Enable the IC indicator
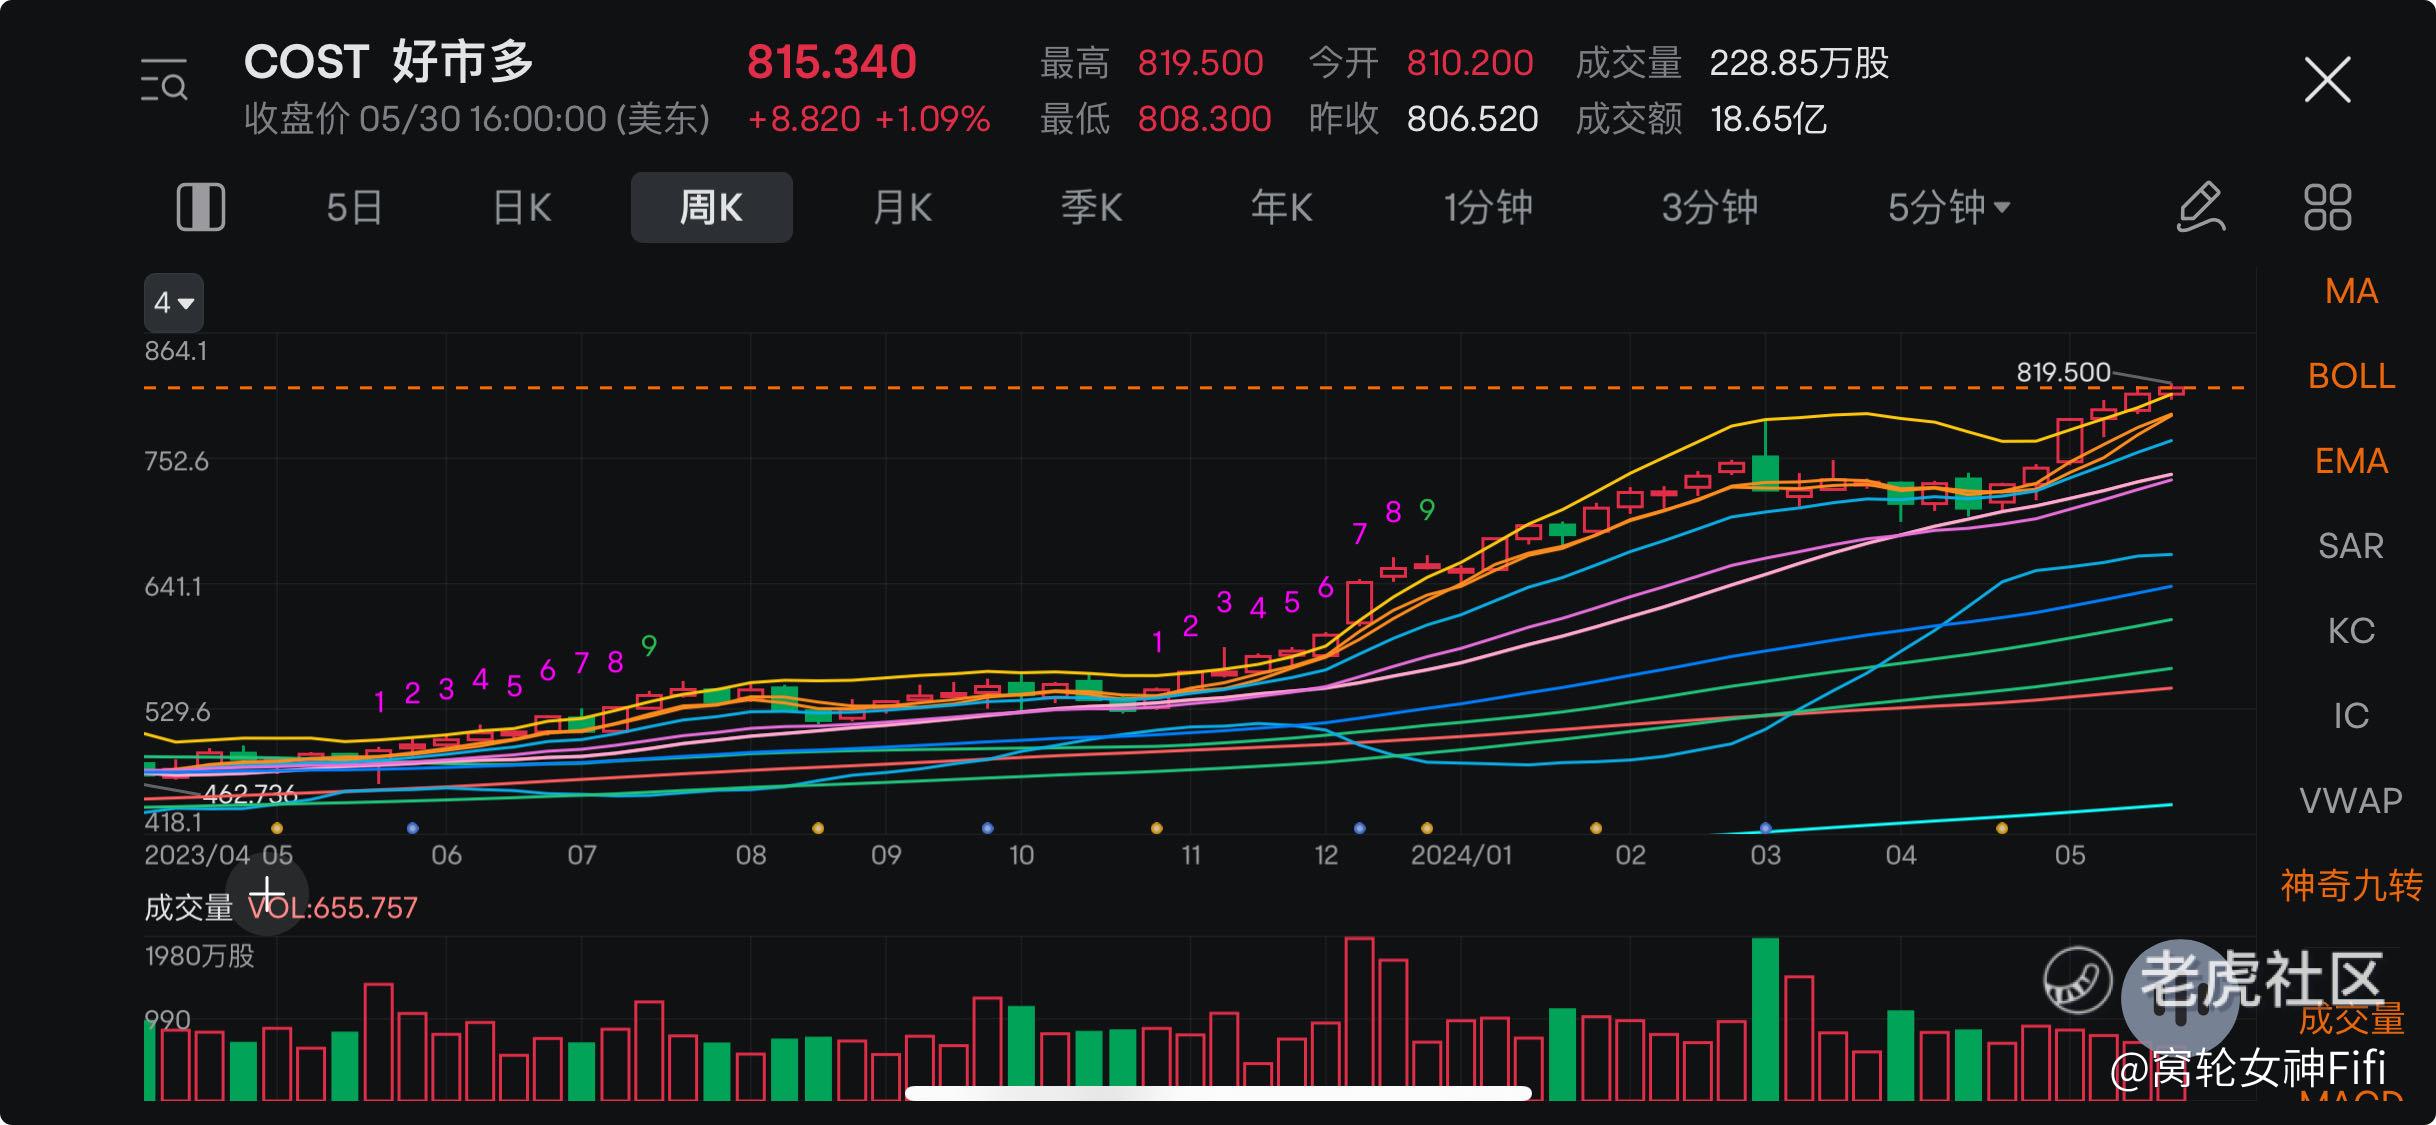 tap(2351, 716)
